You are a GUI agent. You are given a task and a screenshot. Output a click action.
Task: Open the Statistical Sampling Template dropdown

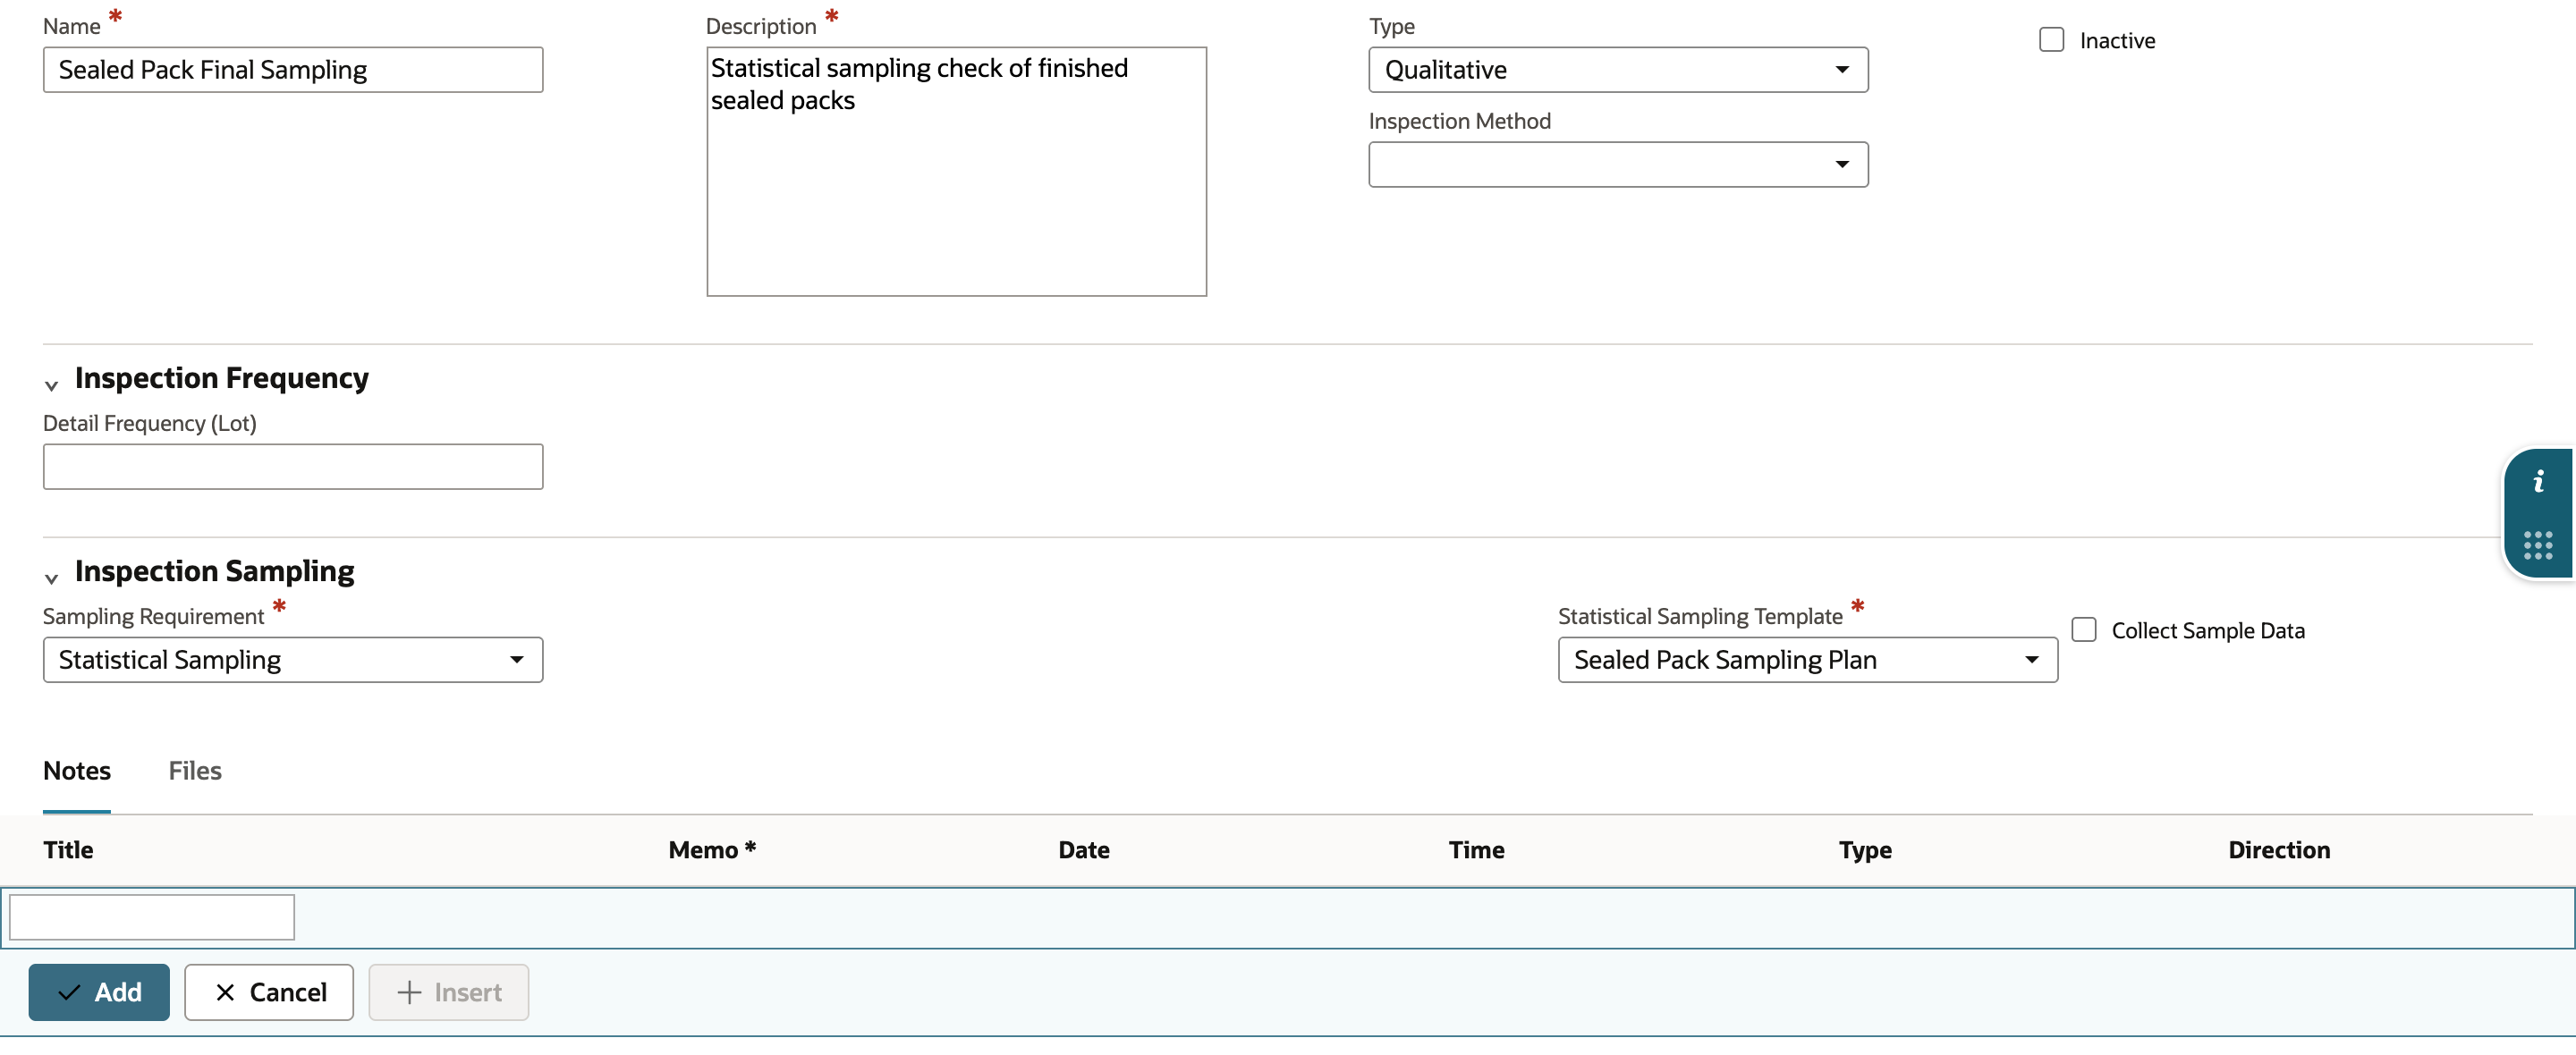pos(1807,660)
